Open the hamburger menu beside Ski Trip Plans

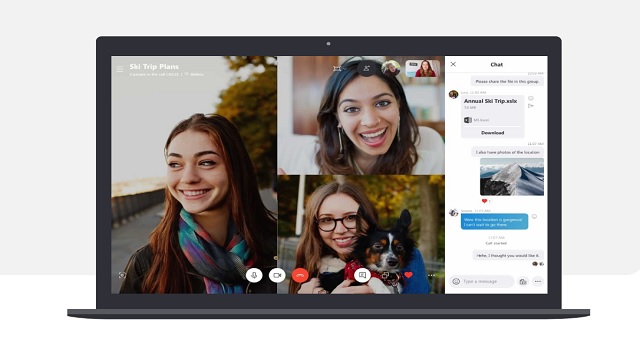click(x=120, y=69)
